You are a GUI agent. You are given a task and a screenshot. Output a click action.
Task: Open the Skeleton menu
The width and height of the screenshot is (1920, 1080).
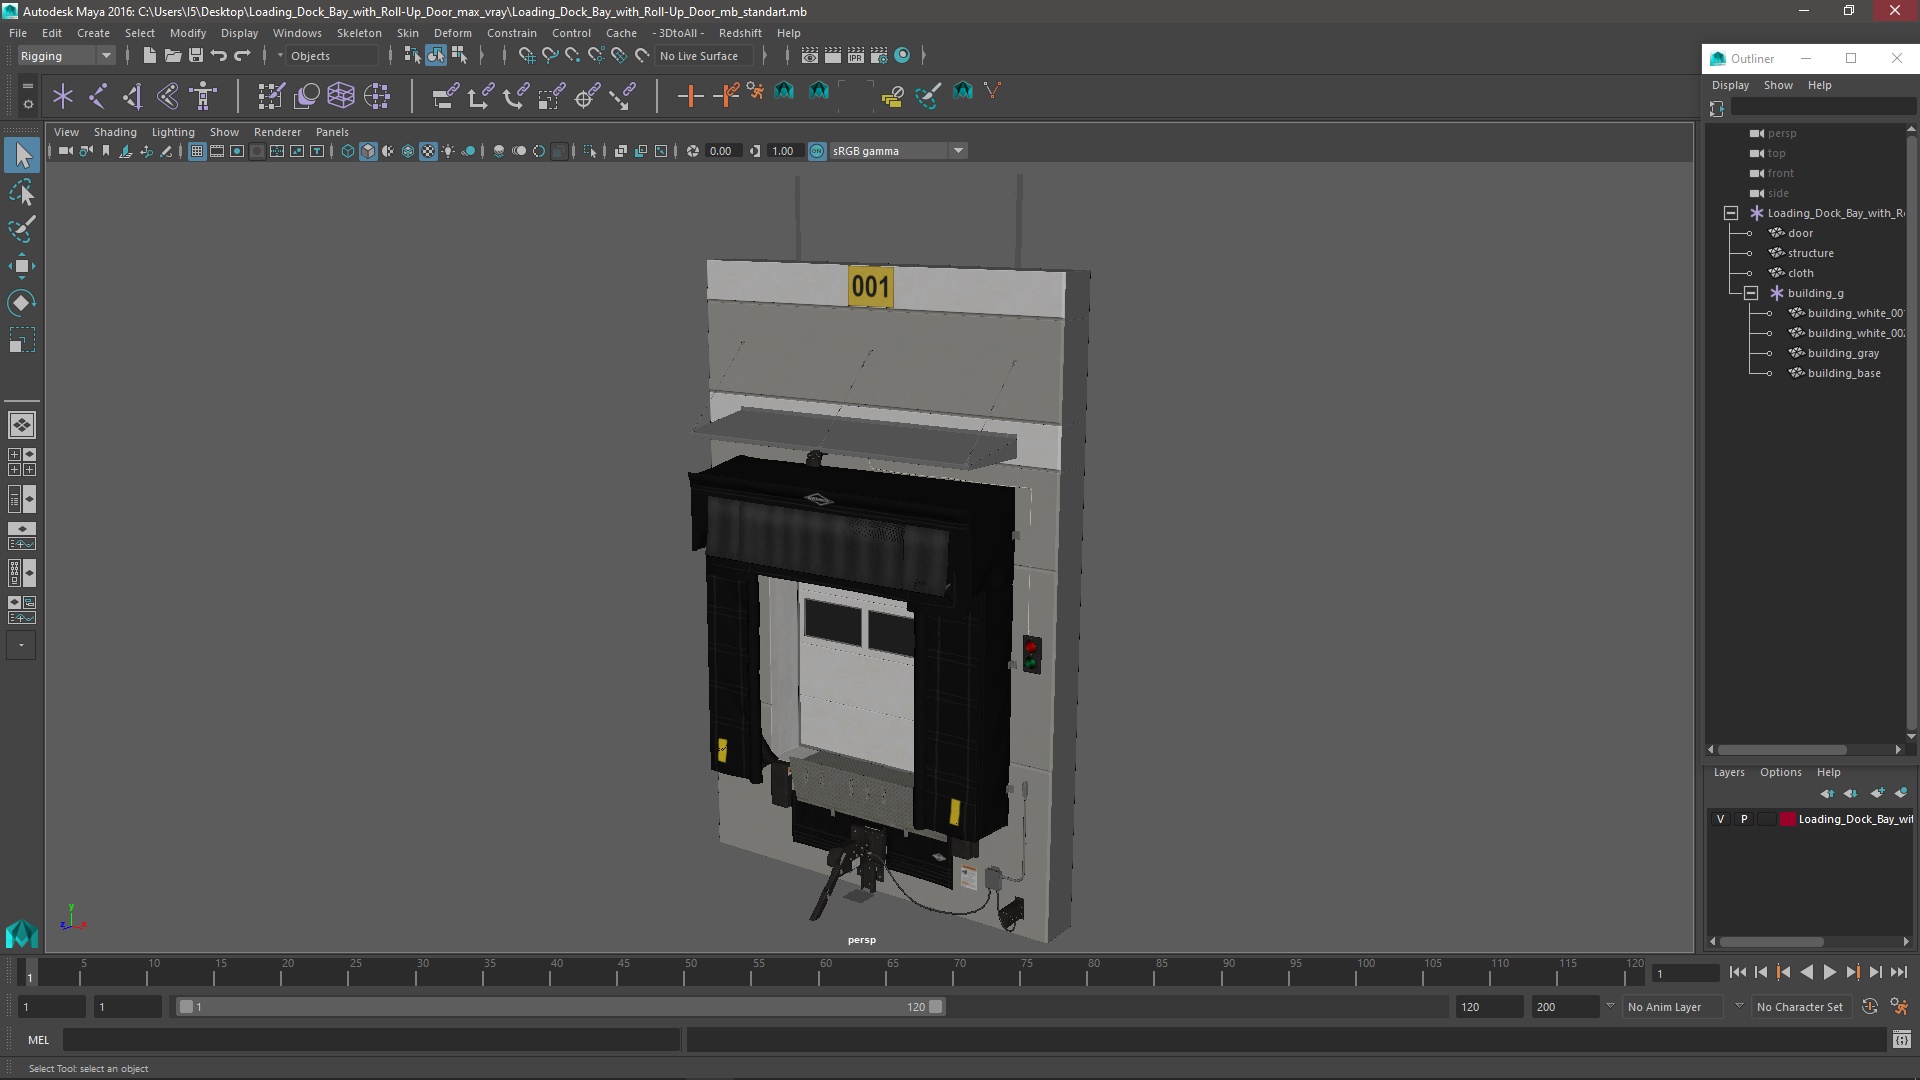[x=358, y=33]
